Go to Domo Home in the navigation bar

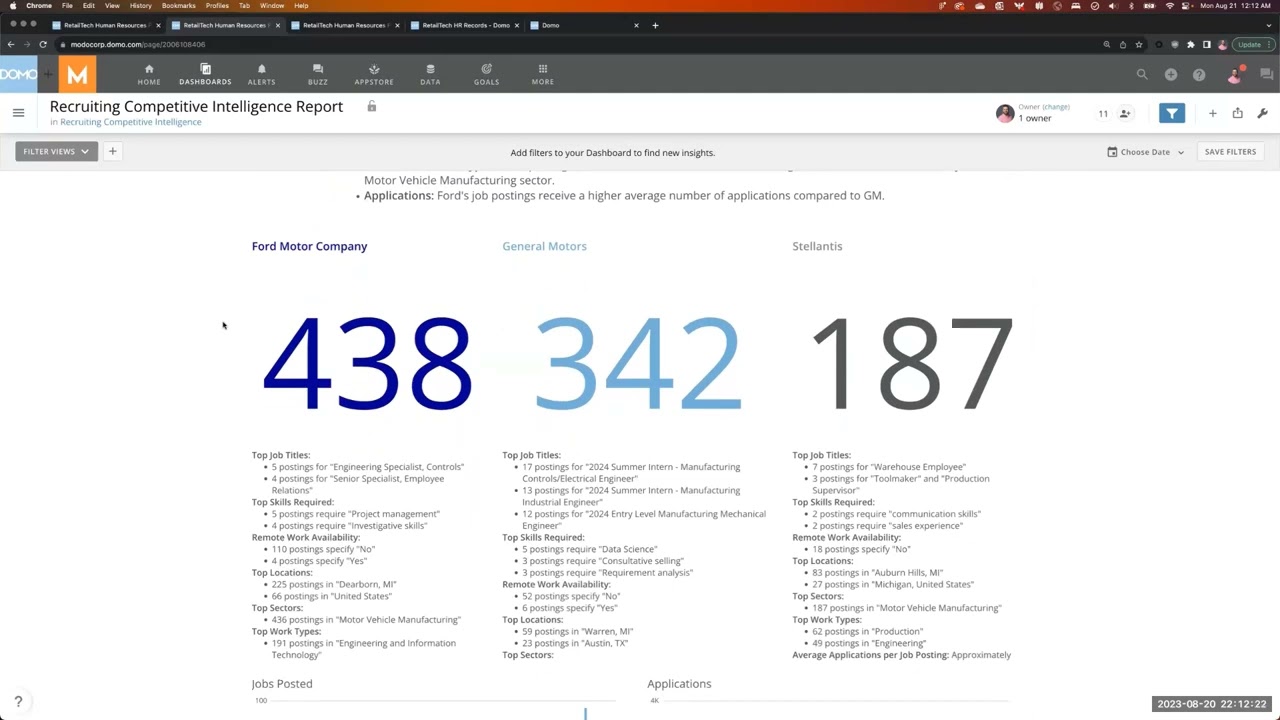click(149, 74)
